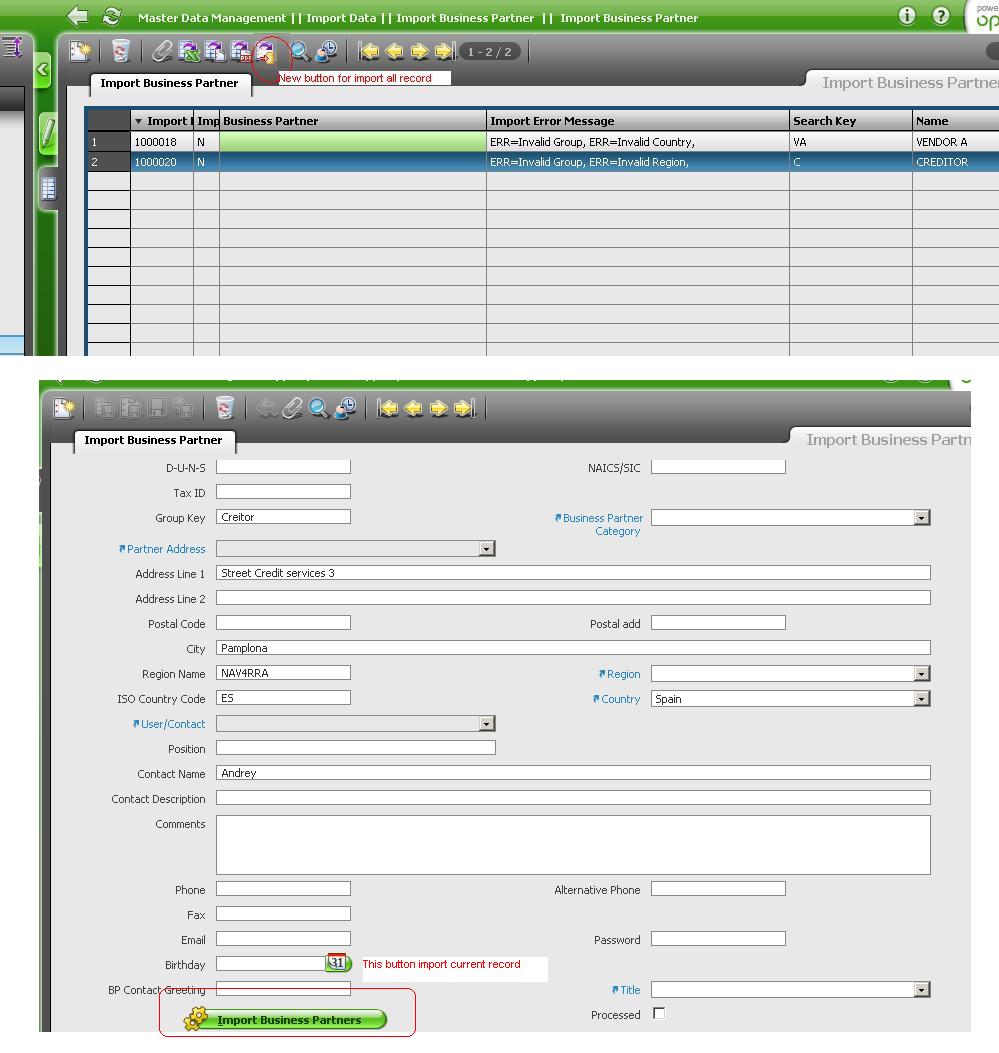Go to last record in grid toolbar
This screenshot has height=1053, width=999.
tap(445, 51)
